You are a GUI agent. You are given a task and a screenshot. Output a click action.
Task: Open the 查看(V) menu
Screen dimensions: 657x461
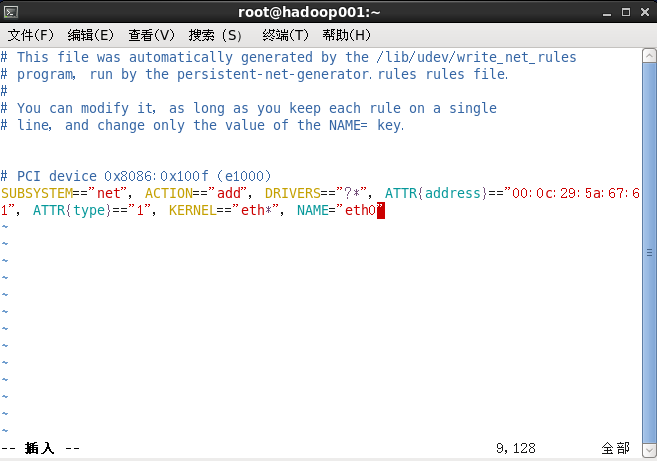pyautogui.click(x=151, y=35)
